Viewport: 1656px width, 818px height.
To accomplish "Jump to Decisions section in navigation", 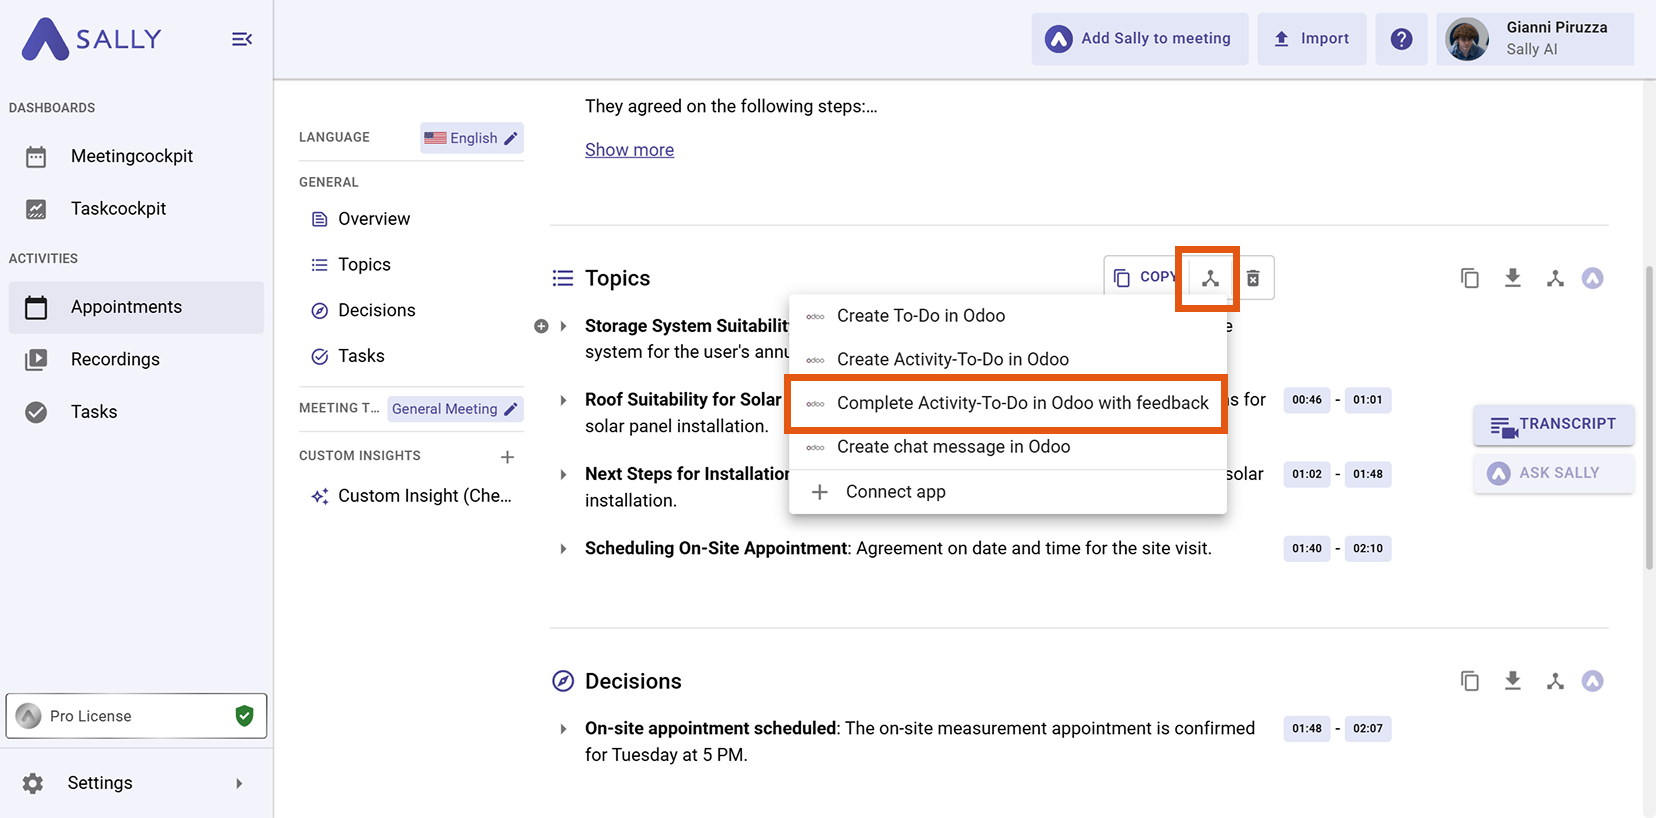I will 376,310.
